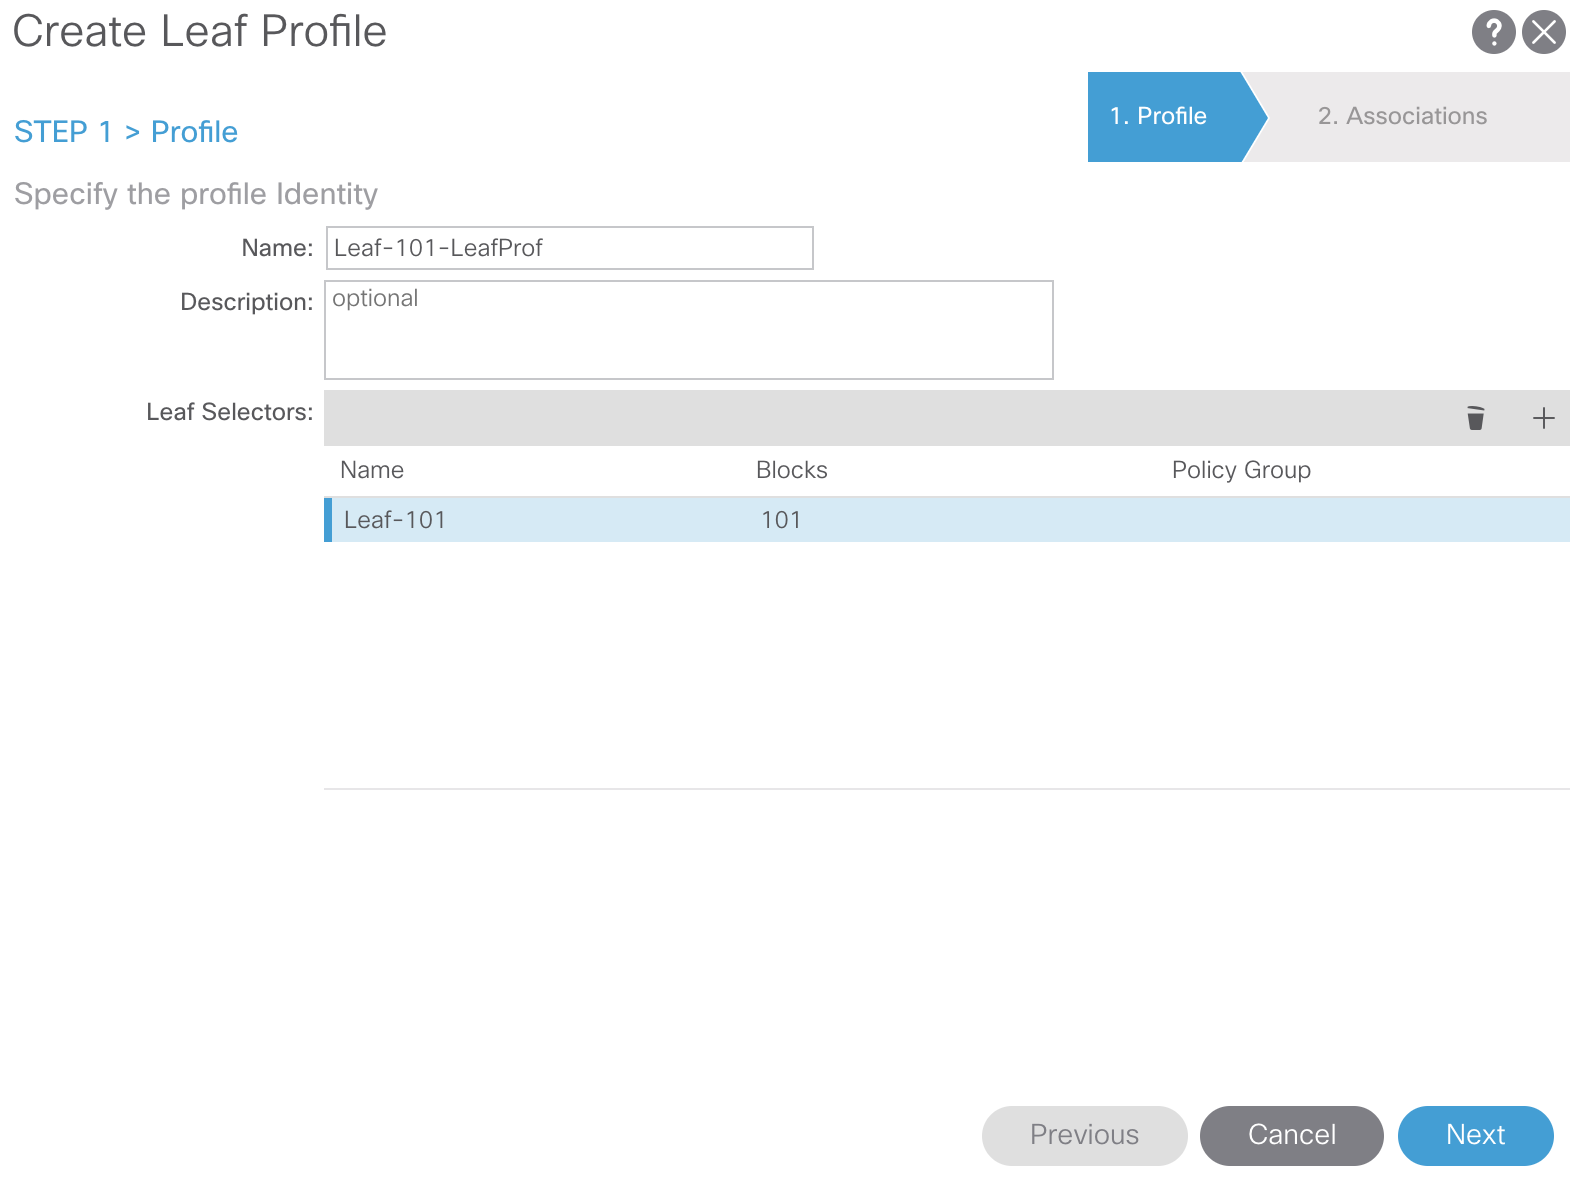Image resolution: width=1578 pixels, height=1182 pixels.
Task: Select the Leaf-101 selector row name
Action: [x=395, y=520]
